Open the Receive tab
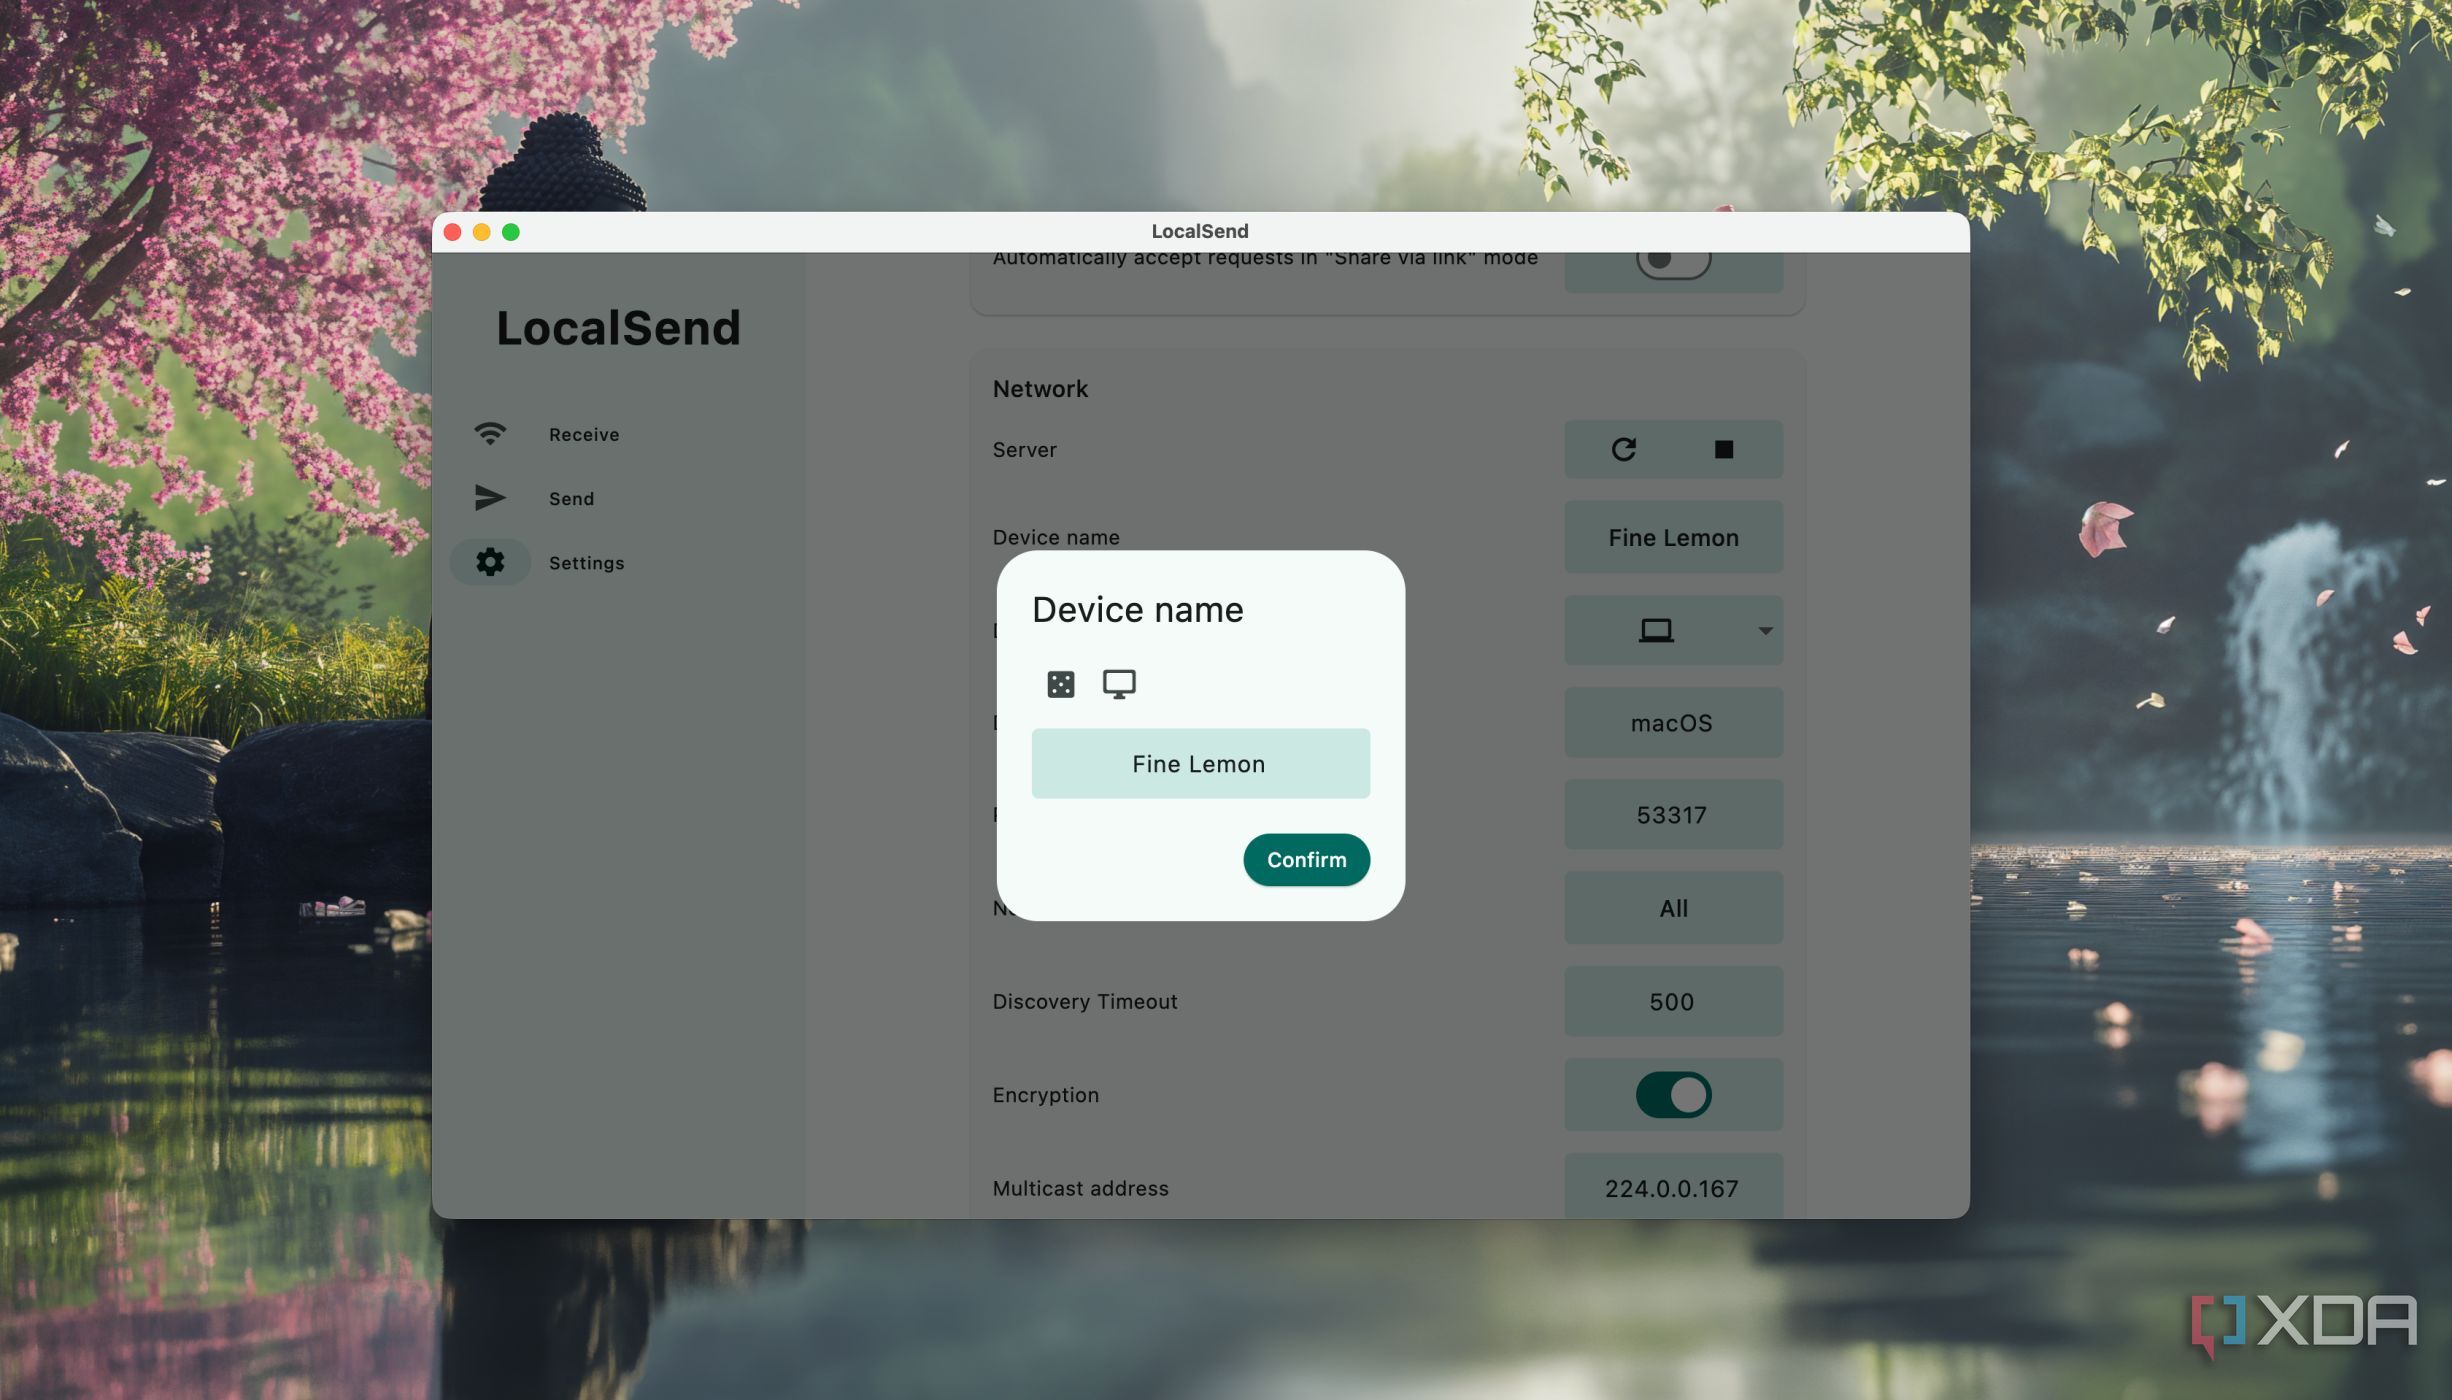 click(x=583, y=434)
